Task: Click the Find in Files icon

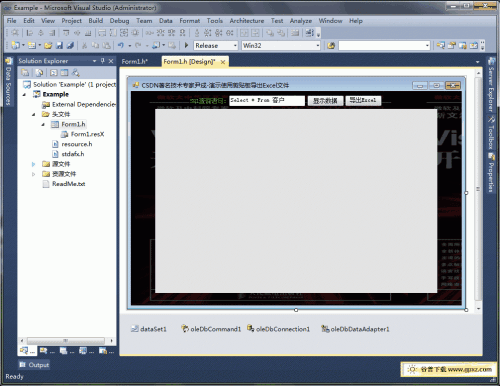Action: [x=331, y=45]
